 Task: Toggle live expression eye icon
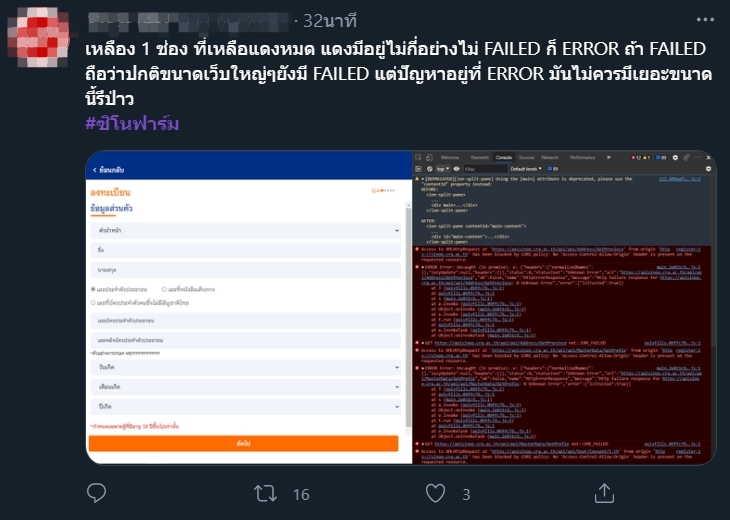pos(457,169)
